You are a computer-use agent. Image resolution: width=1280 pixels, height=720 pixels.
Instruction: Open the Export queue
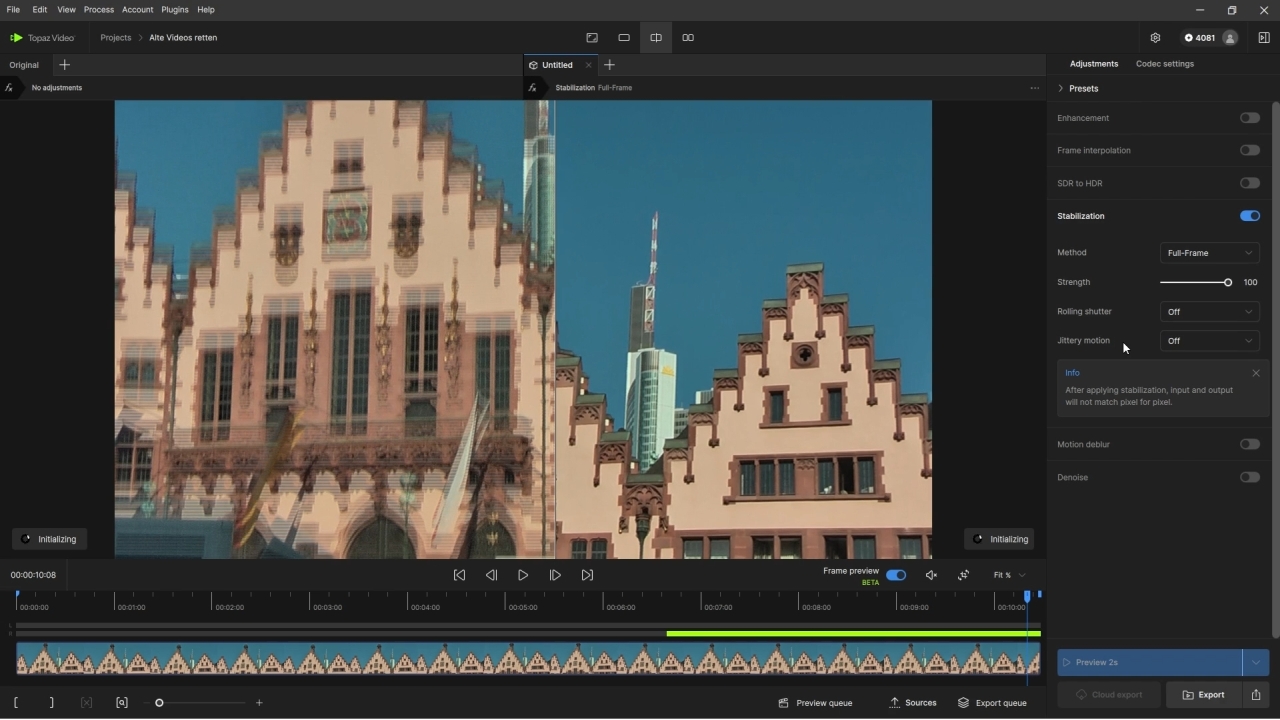992,703
